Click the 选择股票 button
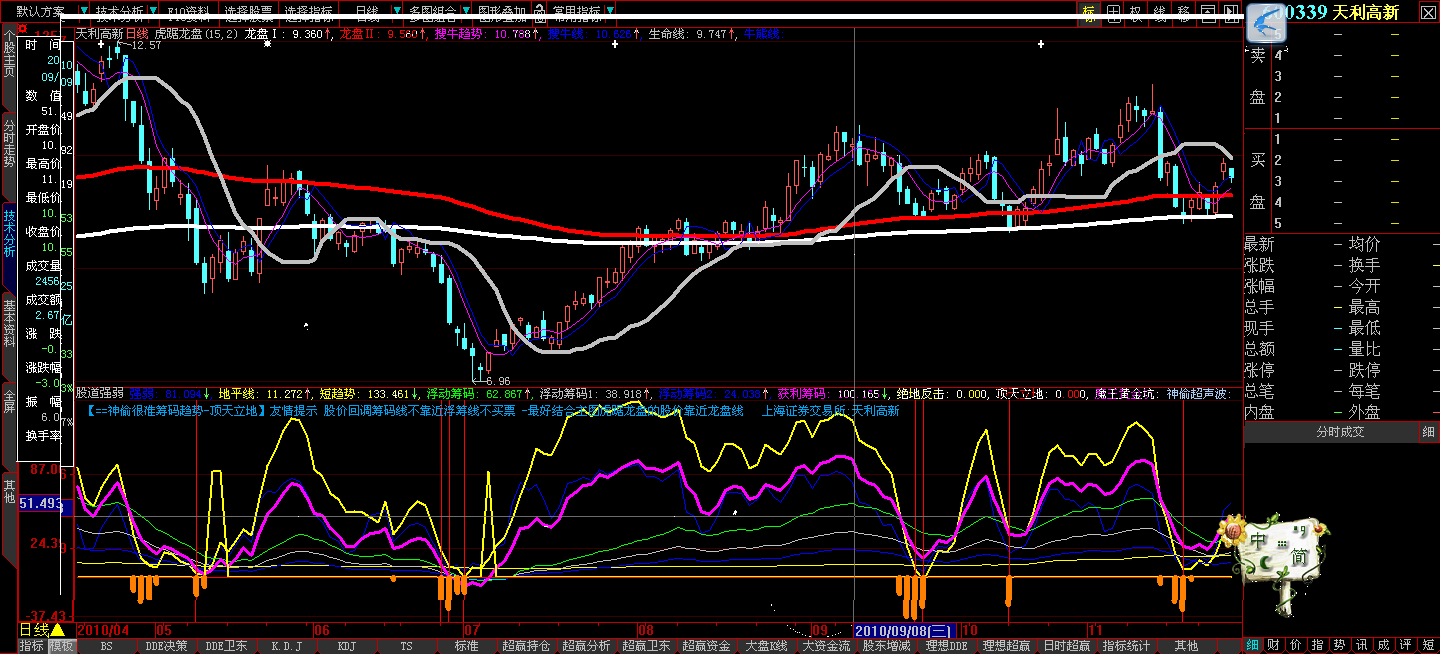1440x654 pixels. coord(249,13)
